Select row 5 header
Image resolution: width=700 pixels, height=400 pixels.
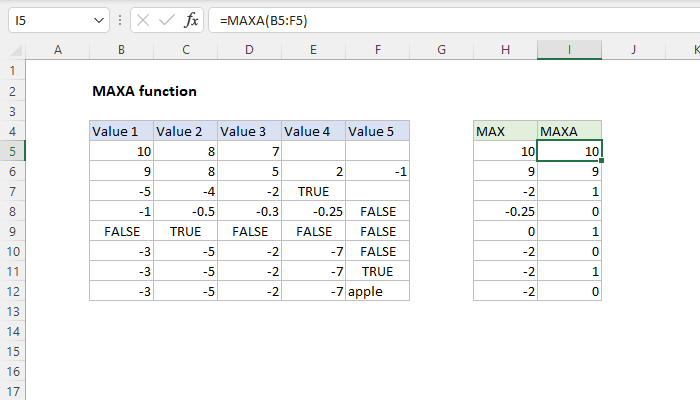(x=13, y=151)
